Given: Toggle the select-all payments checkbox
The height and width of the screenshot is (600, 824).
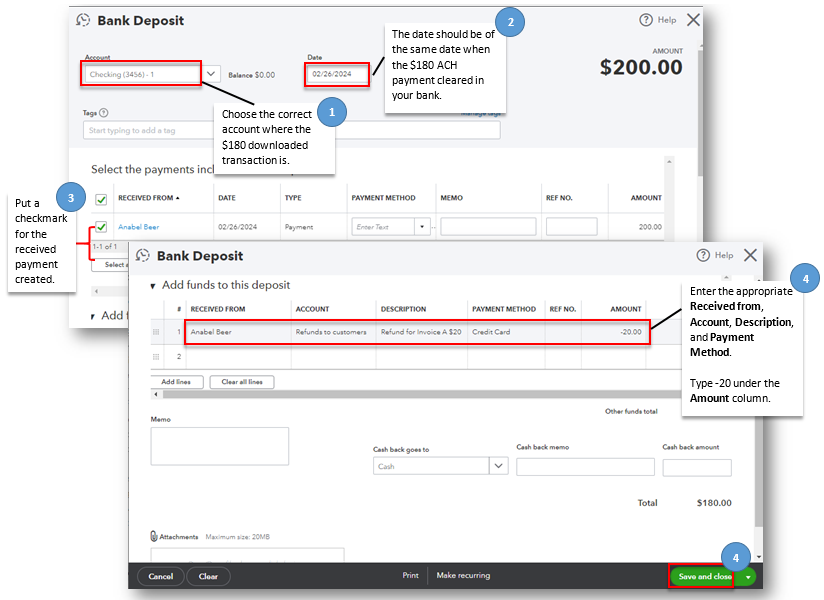Looking at the screenshot, I should 100,198.
